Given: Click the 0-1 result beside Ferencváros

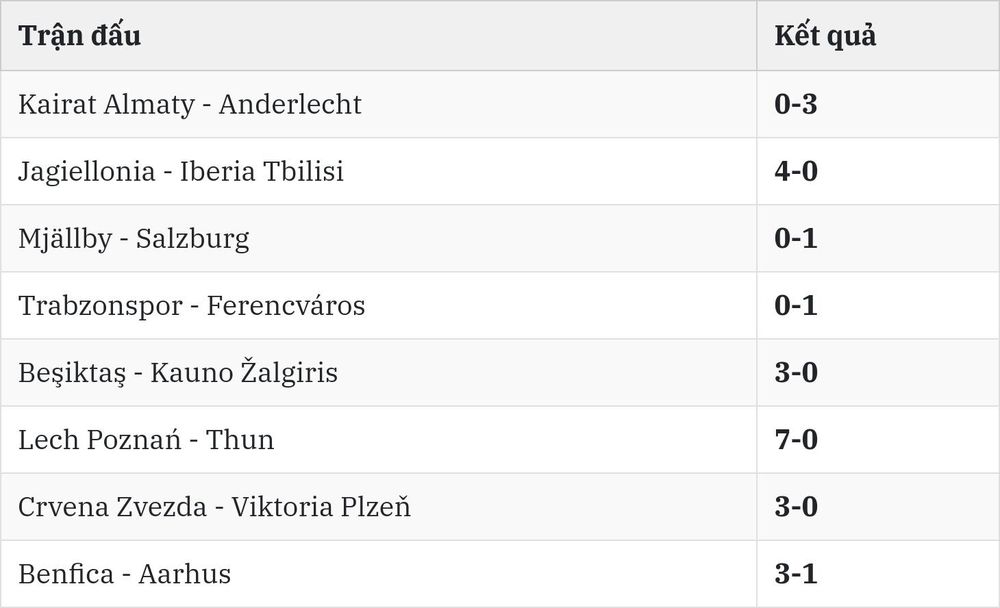Looking at the screenshot, I should click(x=796, y=306).
